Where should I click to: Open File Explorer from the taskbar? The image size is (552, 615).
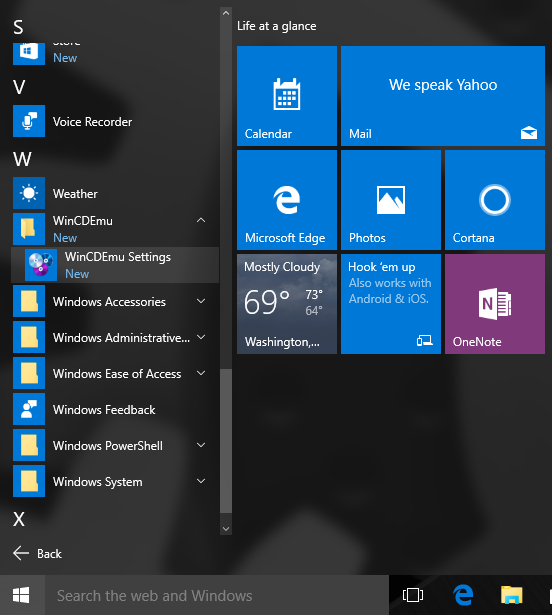tap(512, 595)
